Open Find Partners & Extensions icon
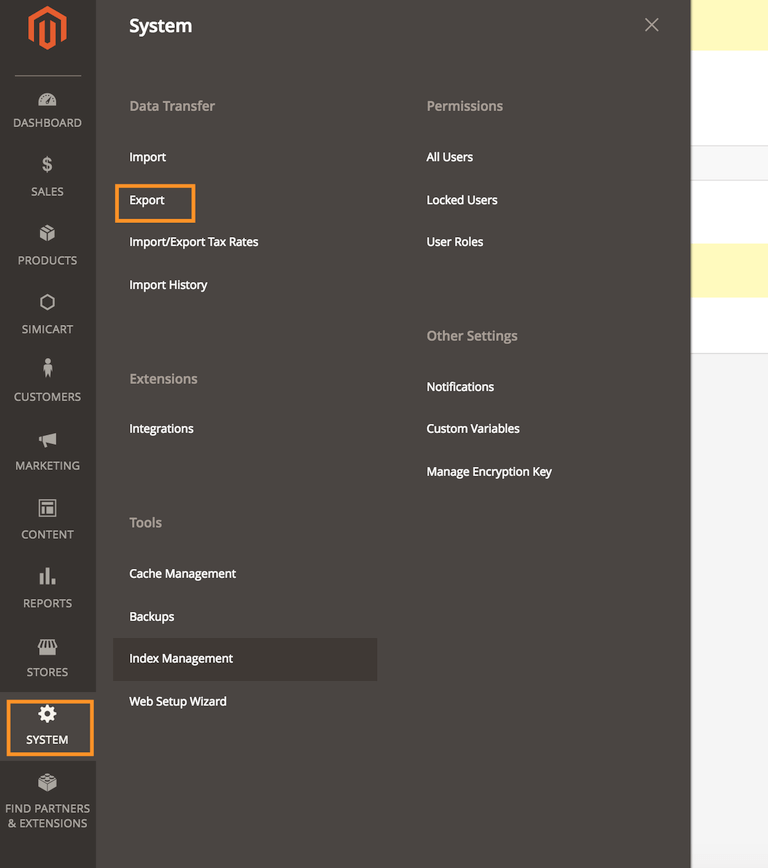The height and width of the screenshot is (868, 768). click(47, 783)
